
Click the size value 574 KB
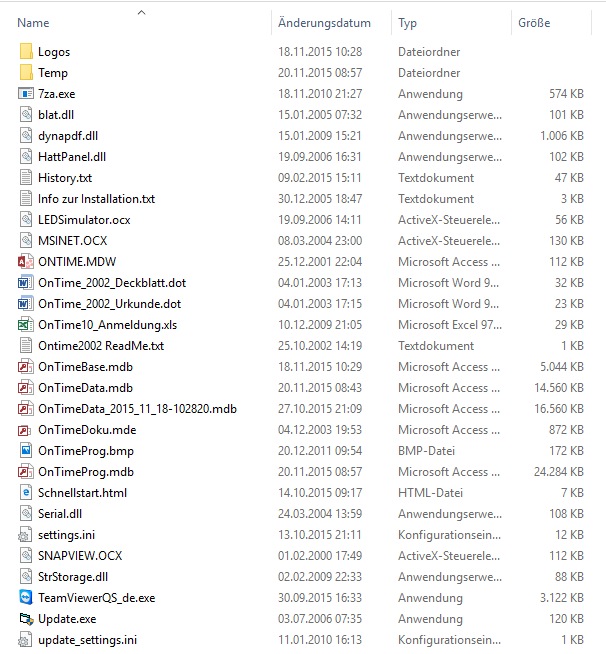[x=566, y=94]
